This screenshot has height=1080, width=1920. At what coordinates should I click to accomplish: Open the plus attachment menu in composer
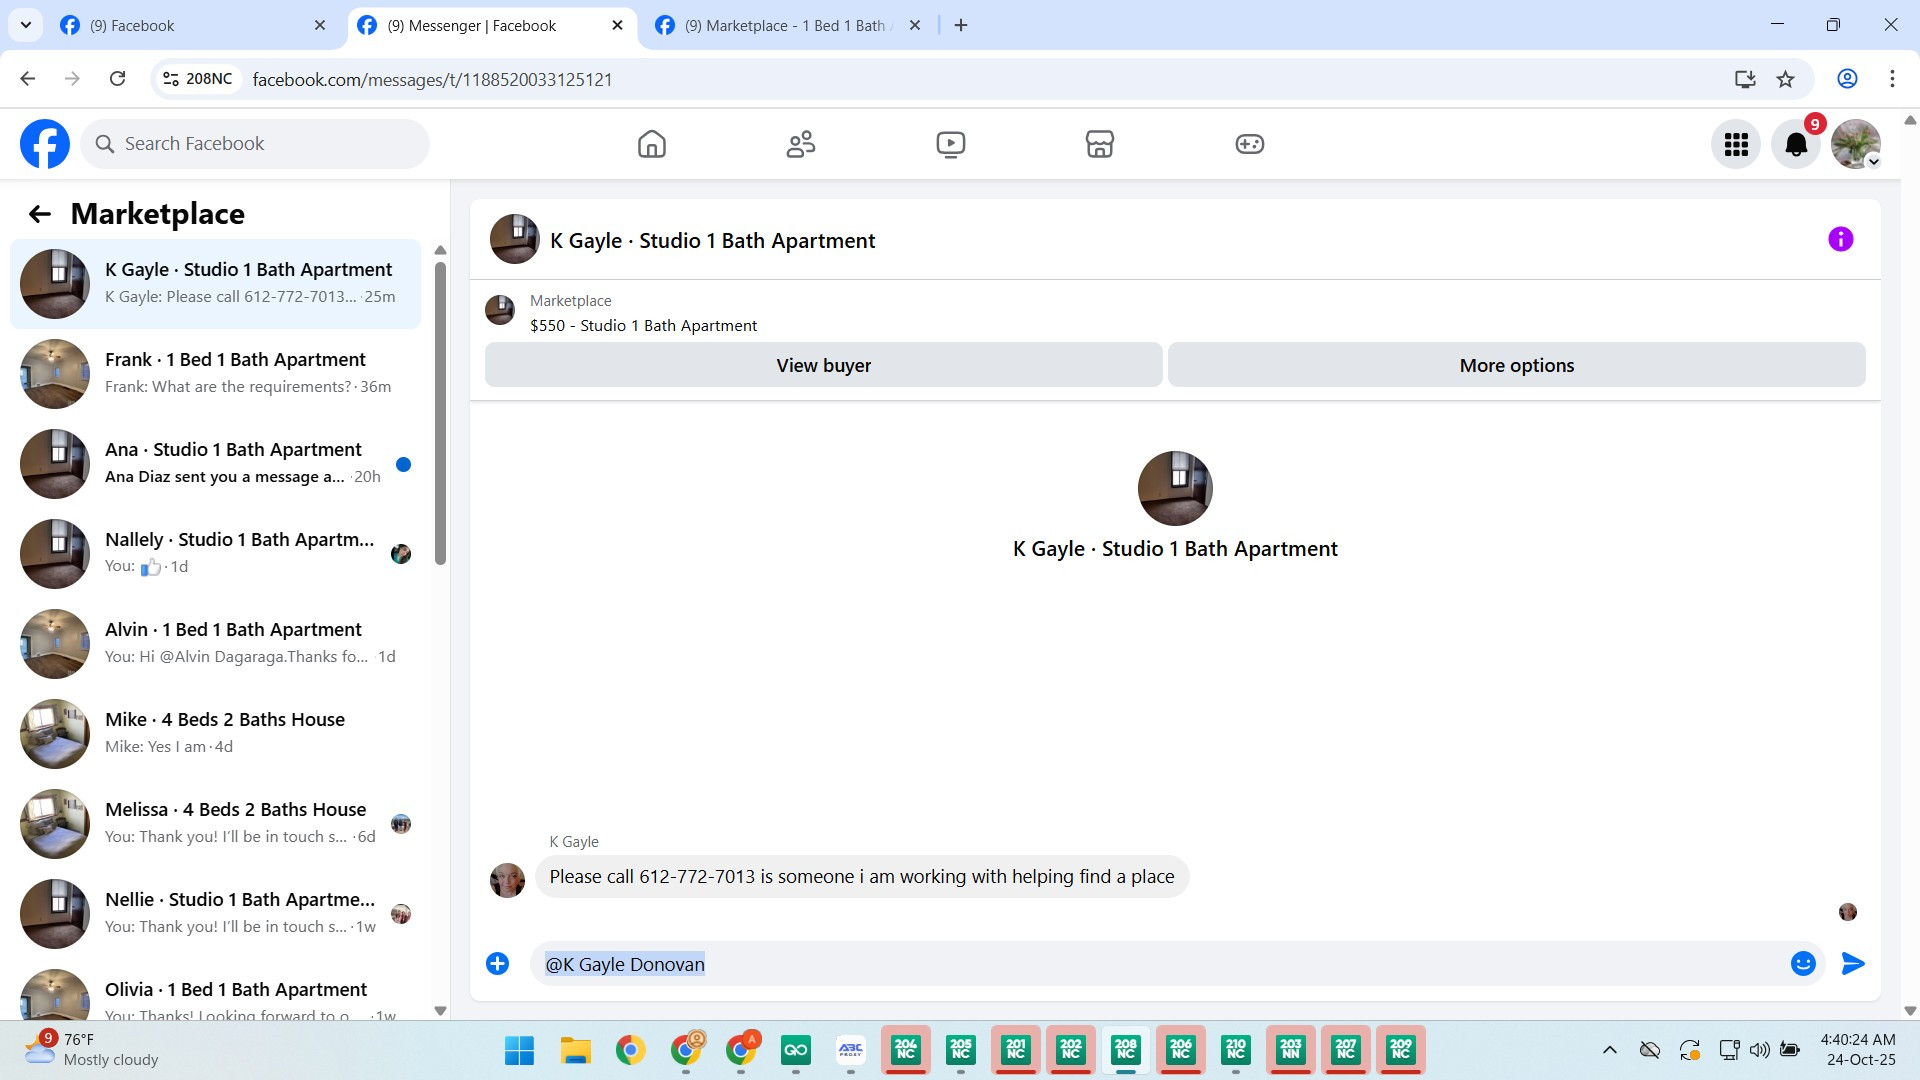[x=497, y=963]
